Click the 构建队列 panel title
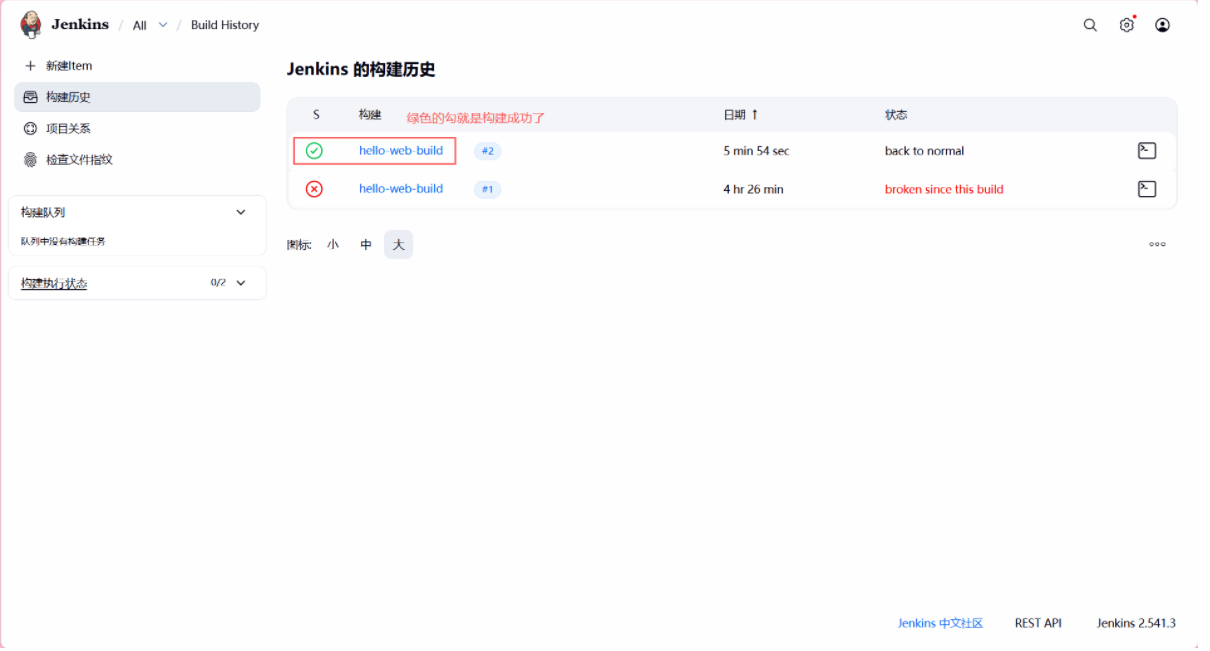 tap(43, 212)
